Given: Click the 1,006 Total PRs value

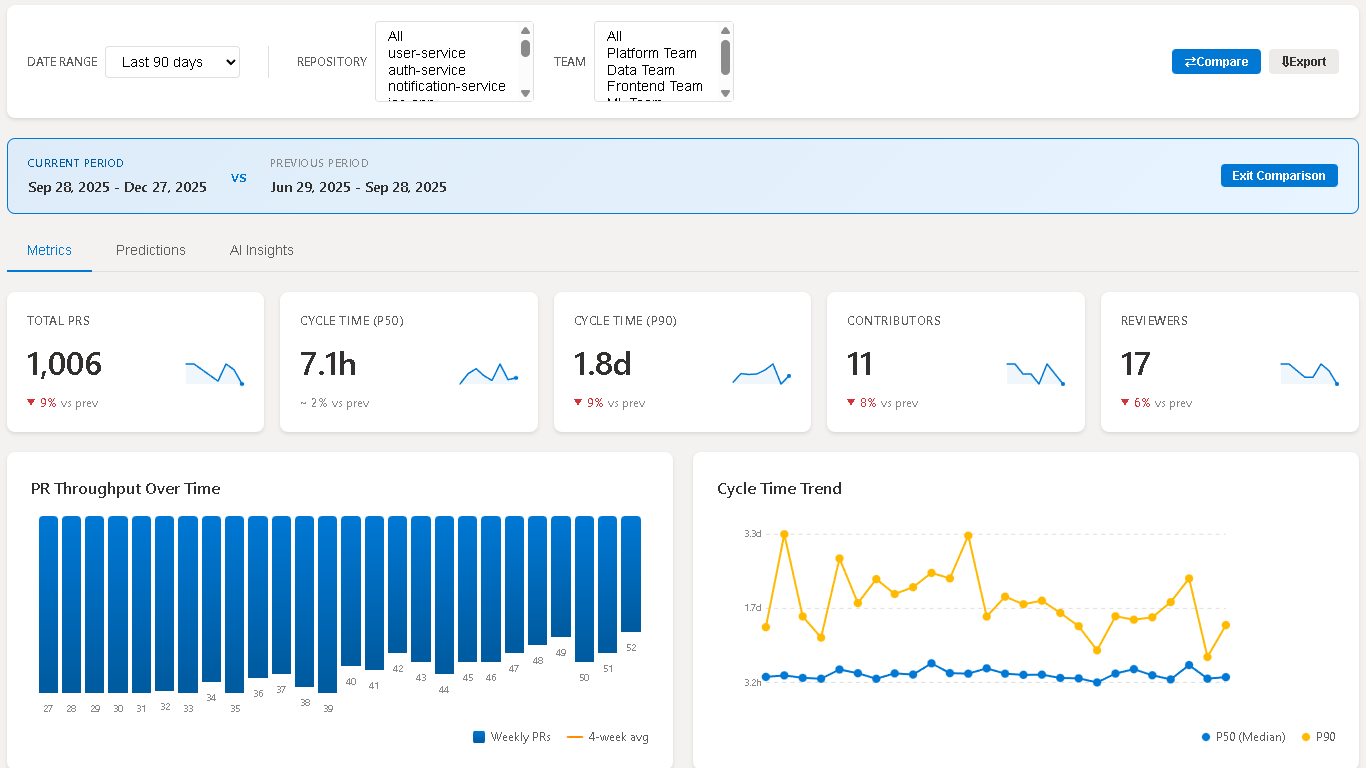Looking at the screenshot, I should point(64,364).
